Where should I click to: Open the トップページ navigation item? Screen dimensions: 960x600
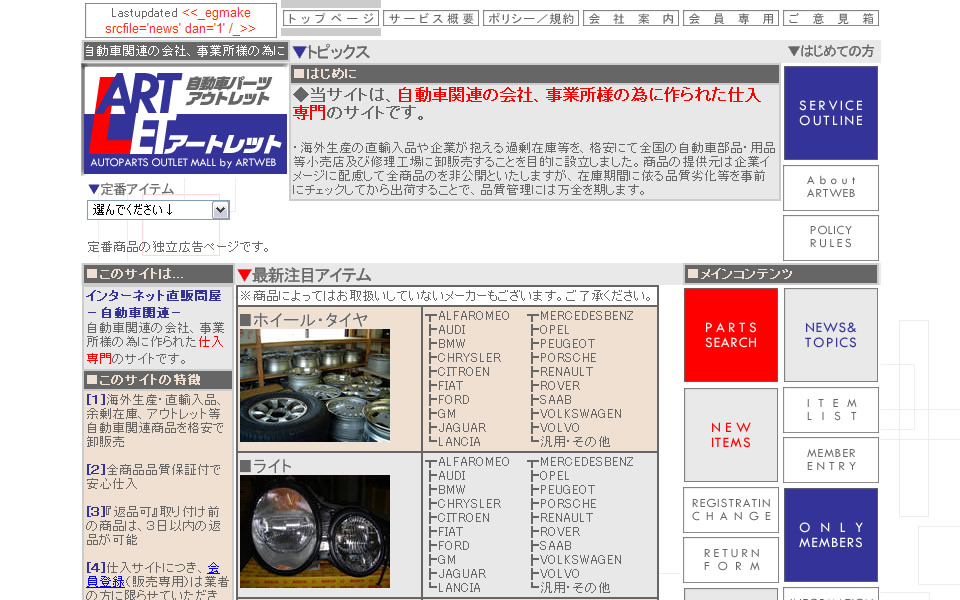click(x=331, y=18)
